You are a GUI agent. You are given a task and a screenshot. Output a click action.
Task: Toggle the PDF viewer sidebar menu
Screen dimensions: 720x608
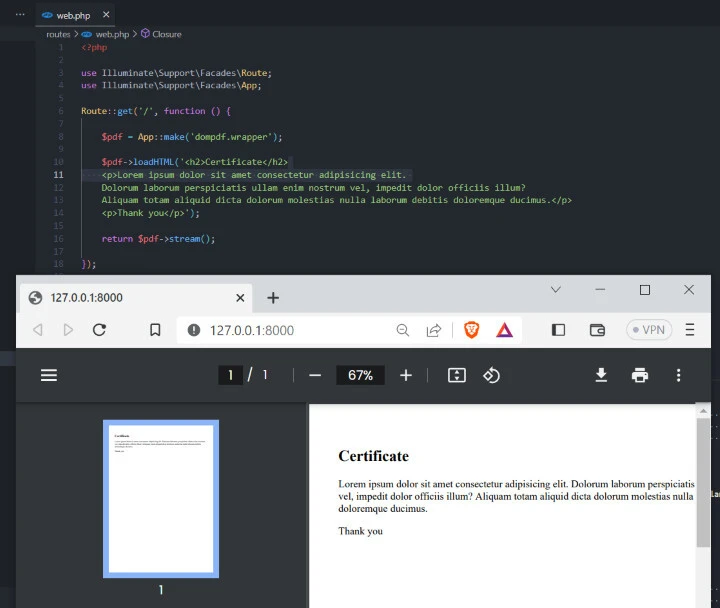pos(49,375)
